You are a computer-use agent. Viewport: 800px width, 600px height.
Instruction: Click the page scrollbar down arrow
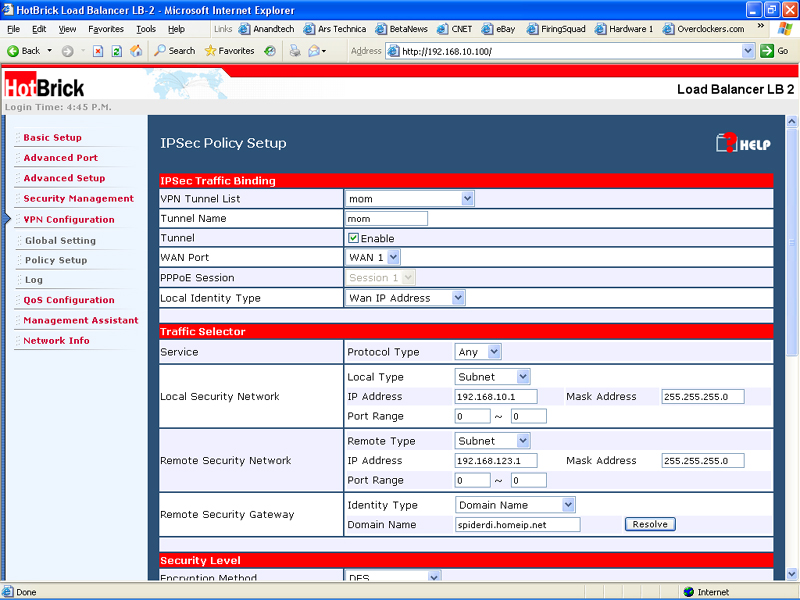pos(792,574)
